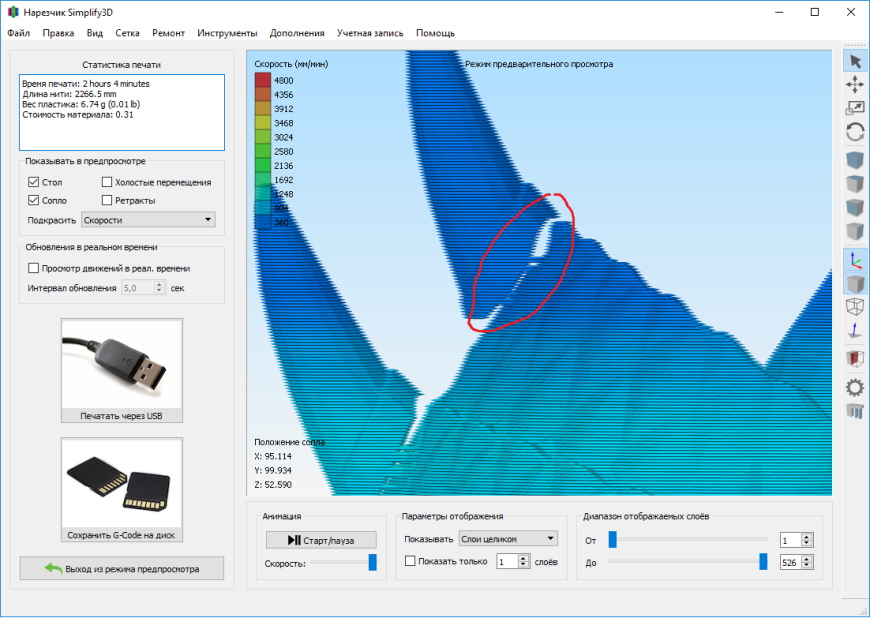The height and width of the screenshot is (618, 870).
Task: Click the До layer range slider handle
Action: [x=763, y=561]
